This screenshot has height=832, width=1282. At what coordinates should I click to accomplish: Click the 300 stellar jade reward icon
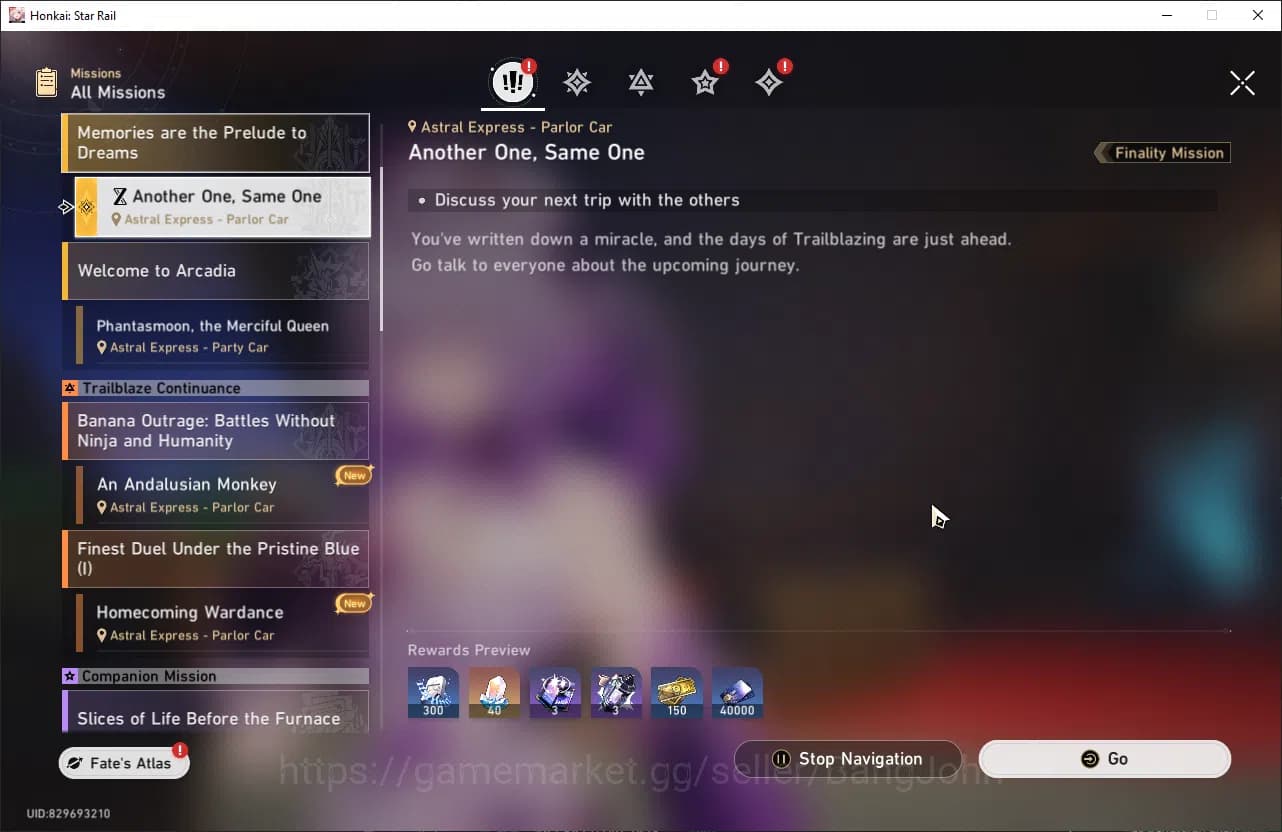(x=433, y=693)
